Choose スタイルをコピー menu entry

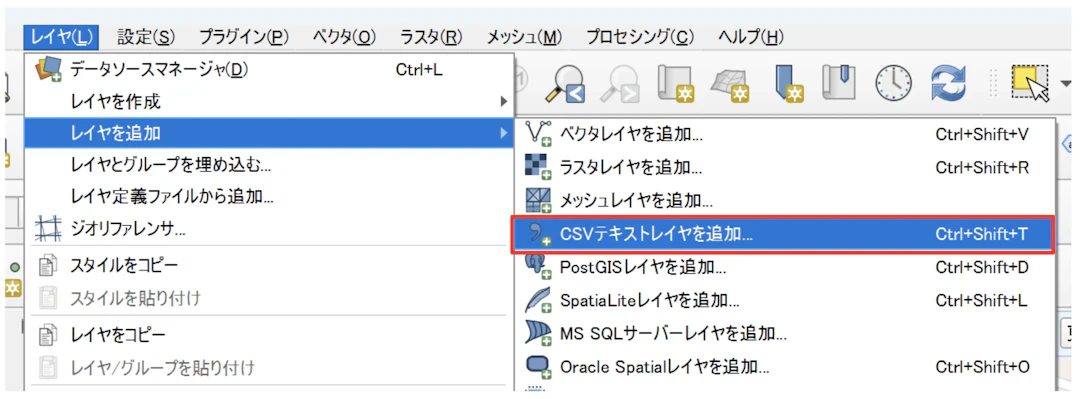(269, 265)
